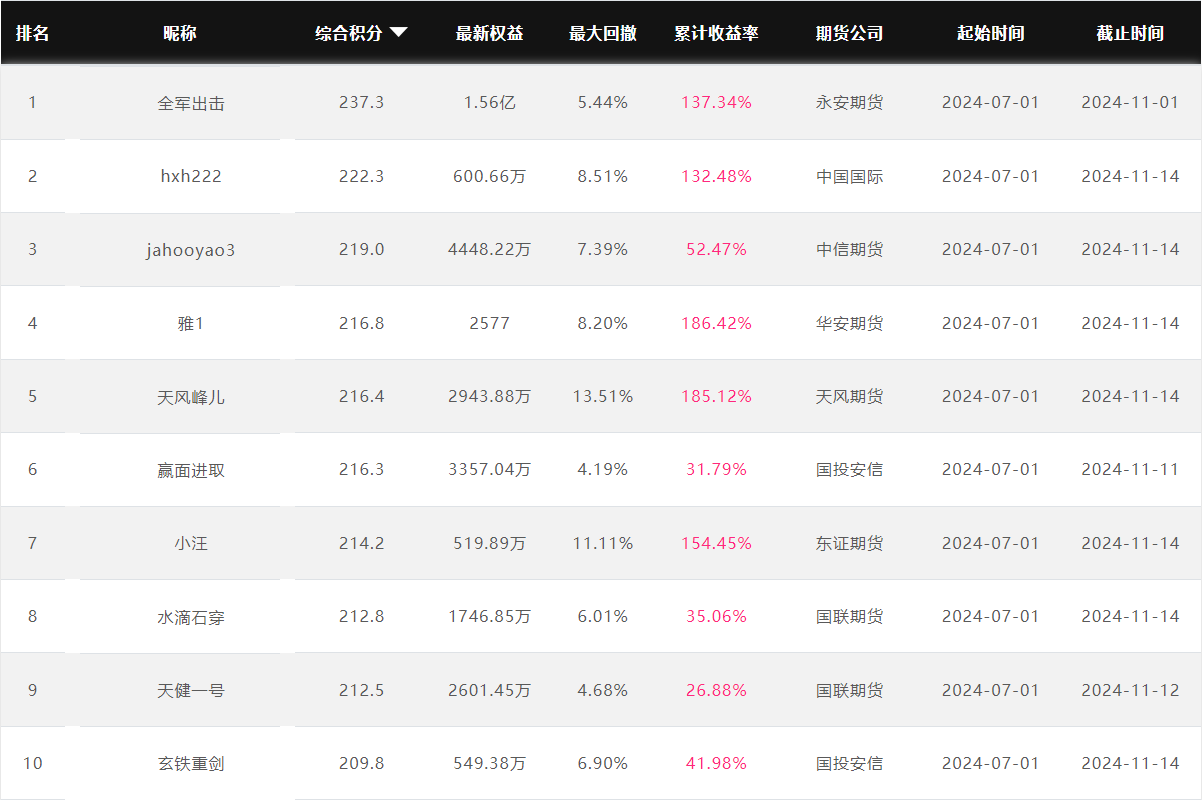Click the 累计收益率 column header
The height and width of the screenshot is (800, 1202).
pos(716,33)
